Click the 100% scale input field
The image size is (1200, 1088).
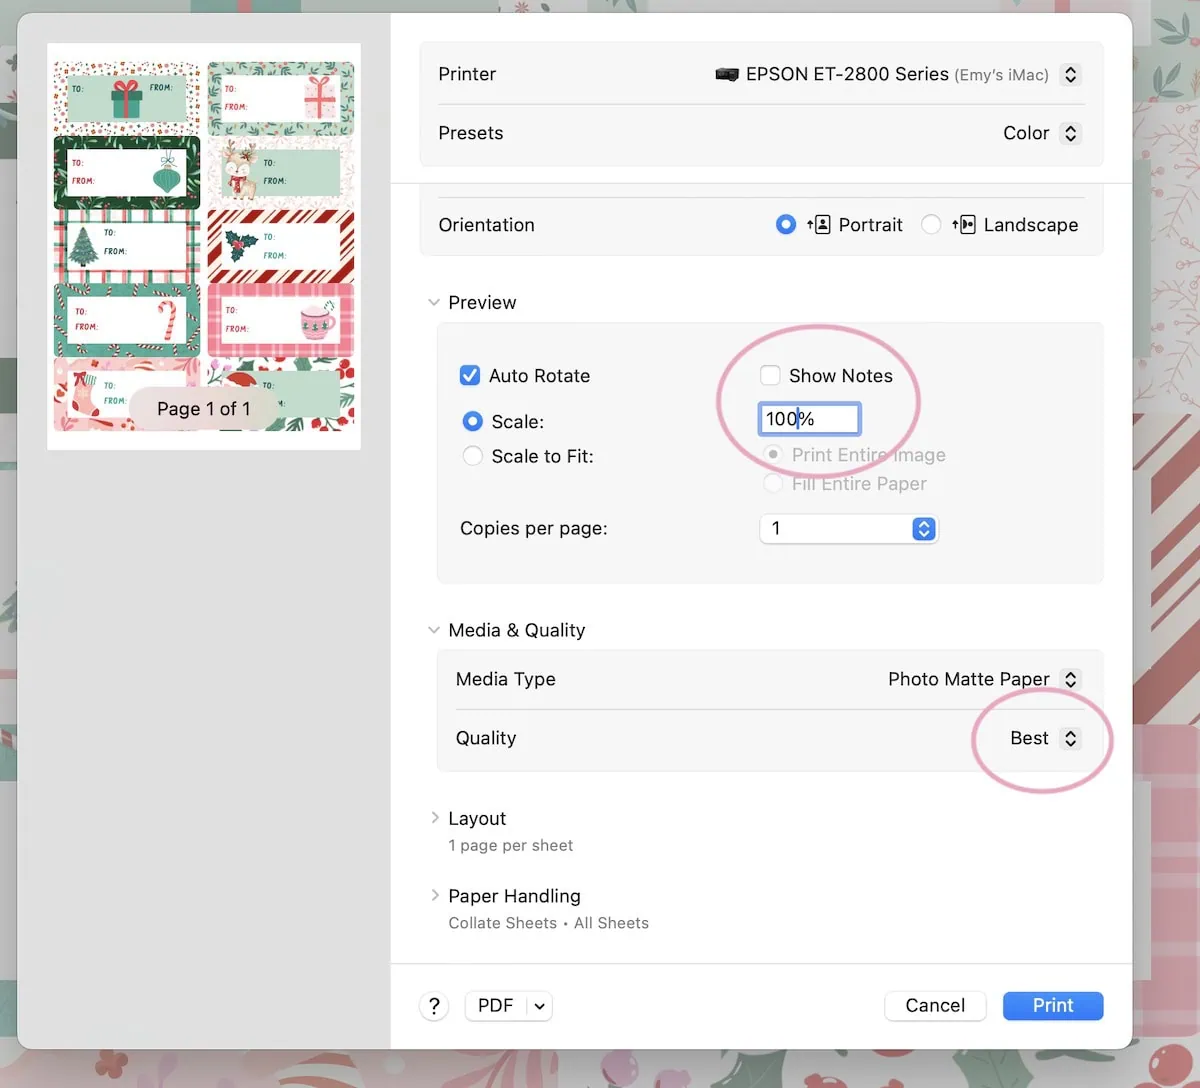(x=808, y=419)
